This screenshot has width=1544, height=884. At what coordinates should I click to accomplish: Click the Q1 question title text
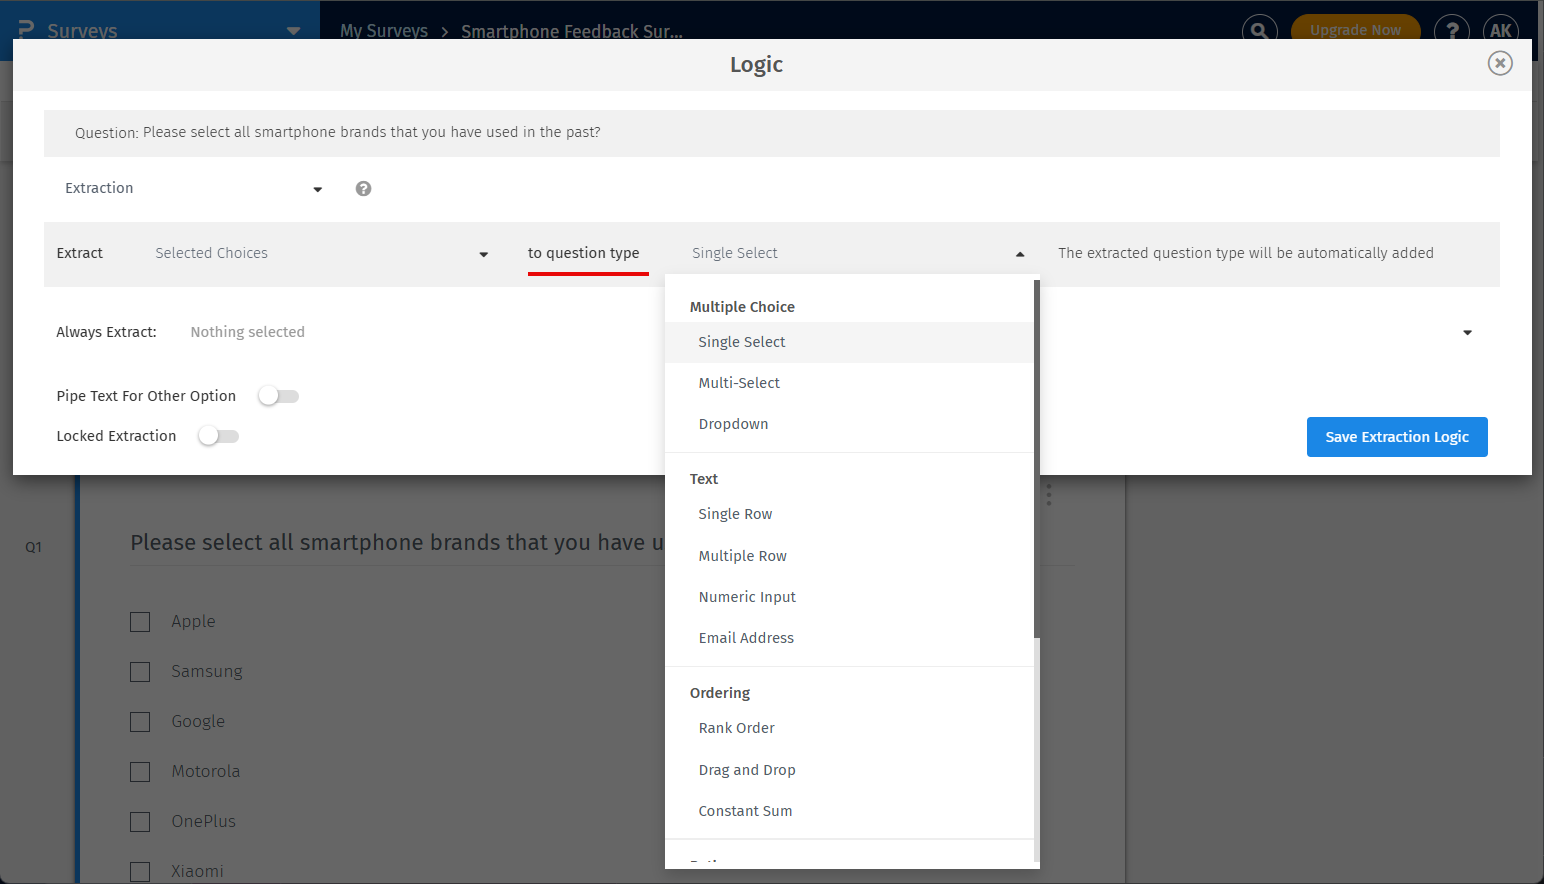pos(397,542)
